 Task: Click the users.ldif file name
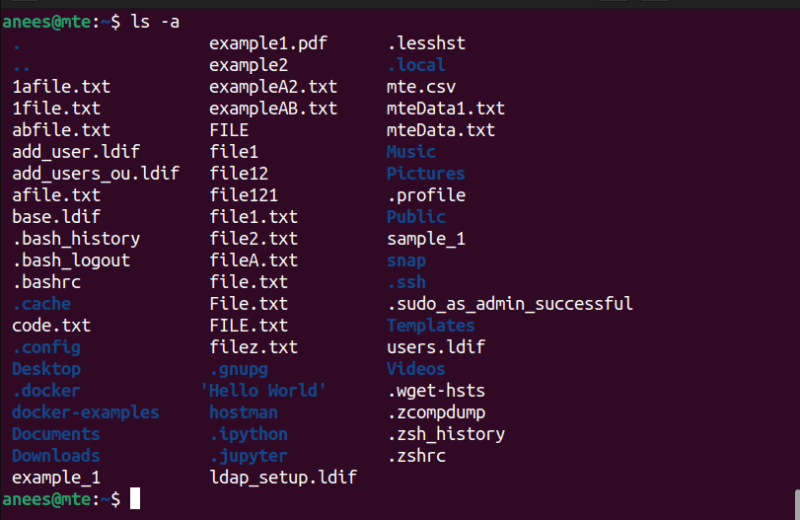[x=436, y=347]
